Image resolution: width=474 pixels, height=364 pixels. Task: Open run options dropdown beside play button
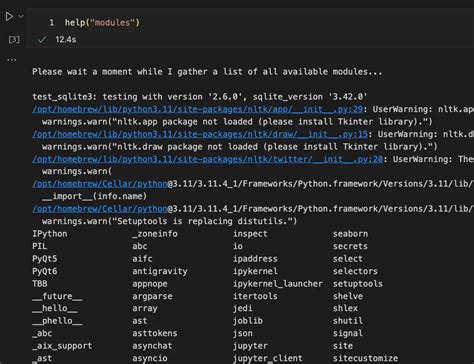point(21,16)
